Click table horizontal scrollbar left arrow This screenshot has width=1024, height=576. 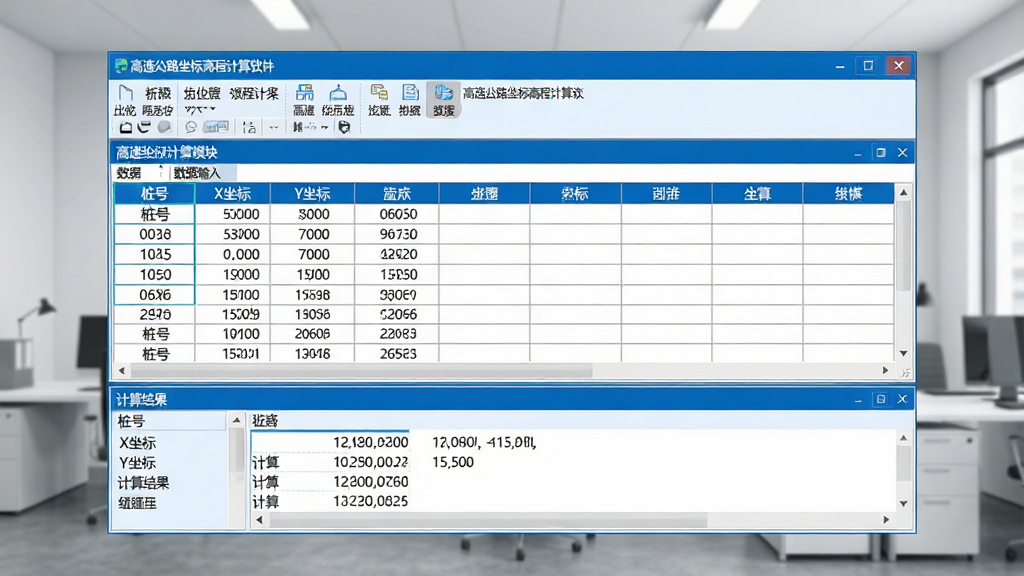coord(121,370)
